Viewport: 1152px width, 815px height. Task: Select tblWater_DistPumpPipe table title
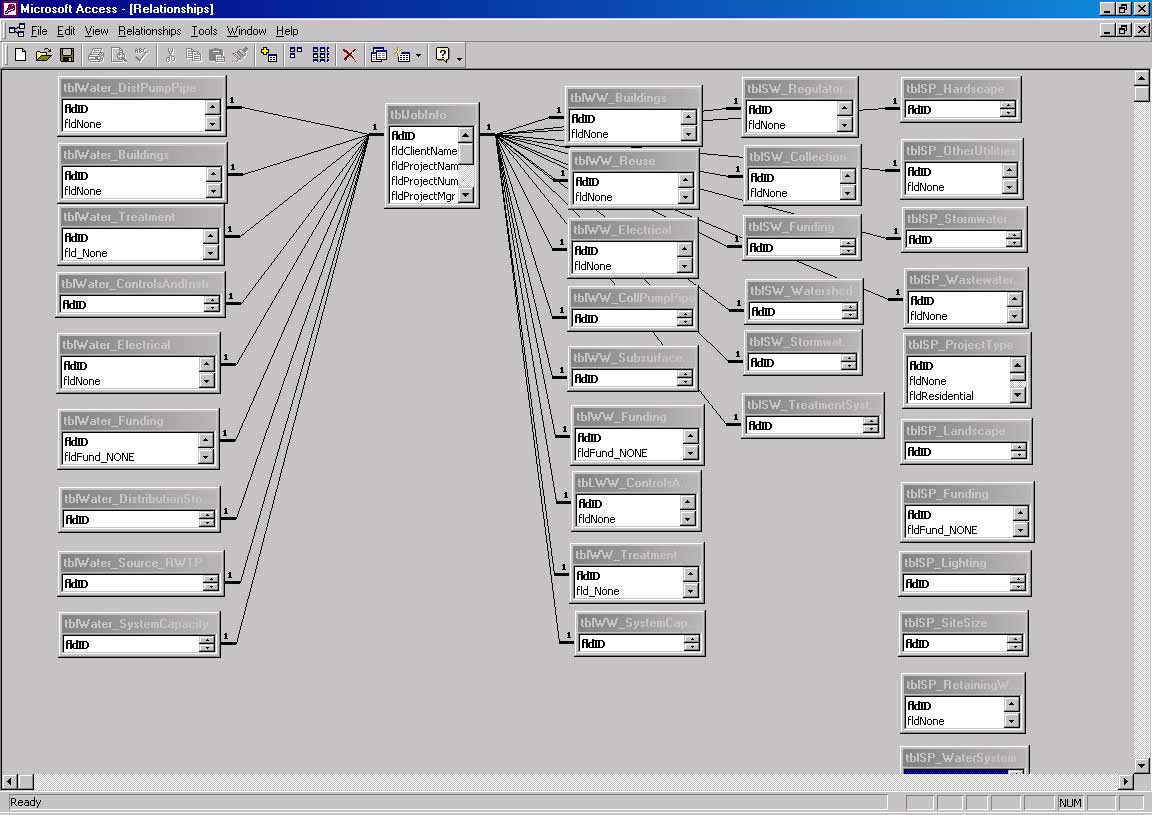coord(142,87)
